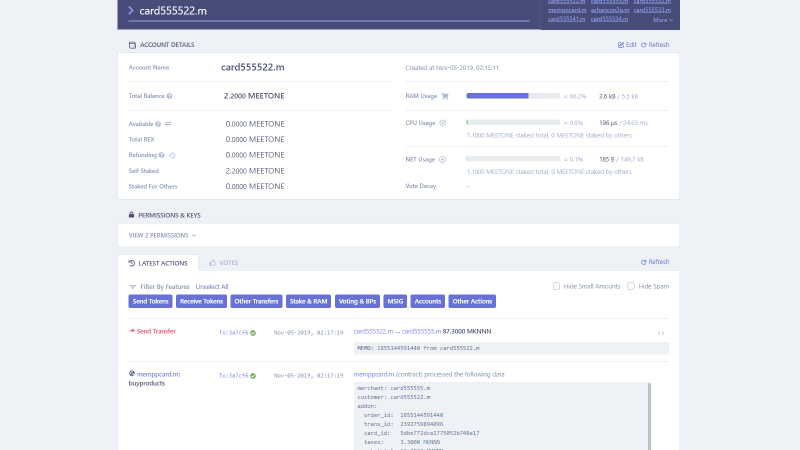Open recipient card555555.m link in transfer row
The image size is (800, 450).
[x=421, y=332]
